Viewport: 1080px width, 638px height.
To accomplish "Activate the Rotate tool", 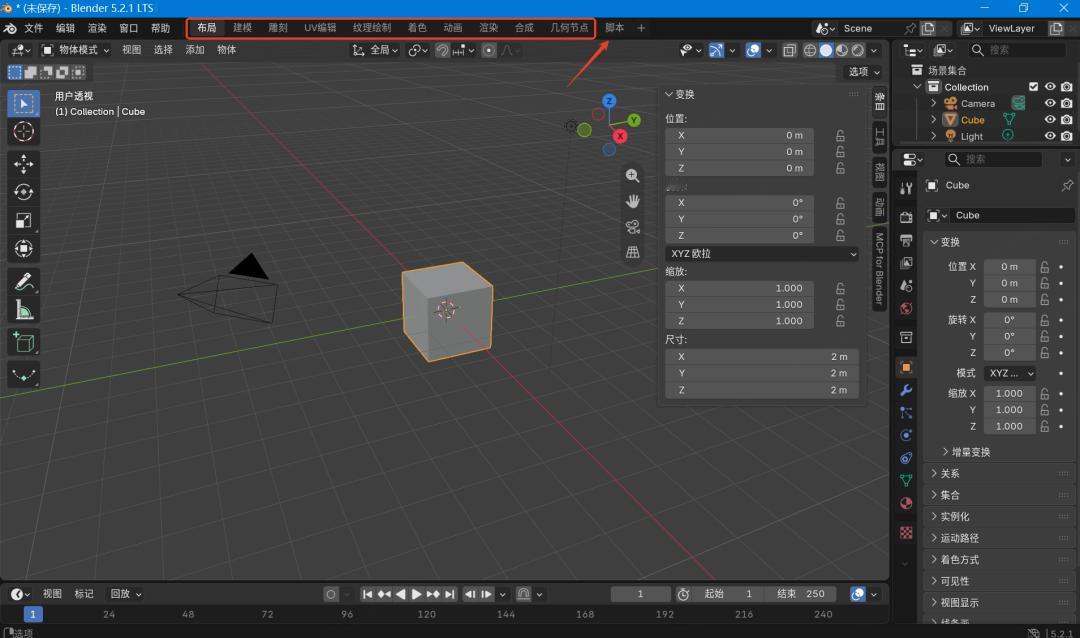I will click(23, 192).
